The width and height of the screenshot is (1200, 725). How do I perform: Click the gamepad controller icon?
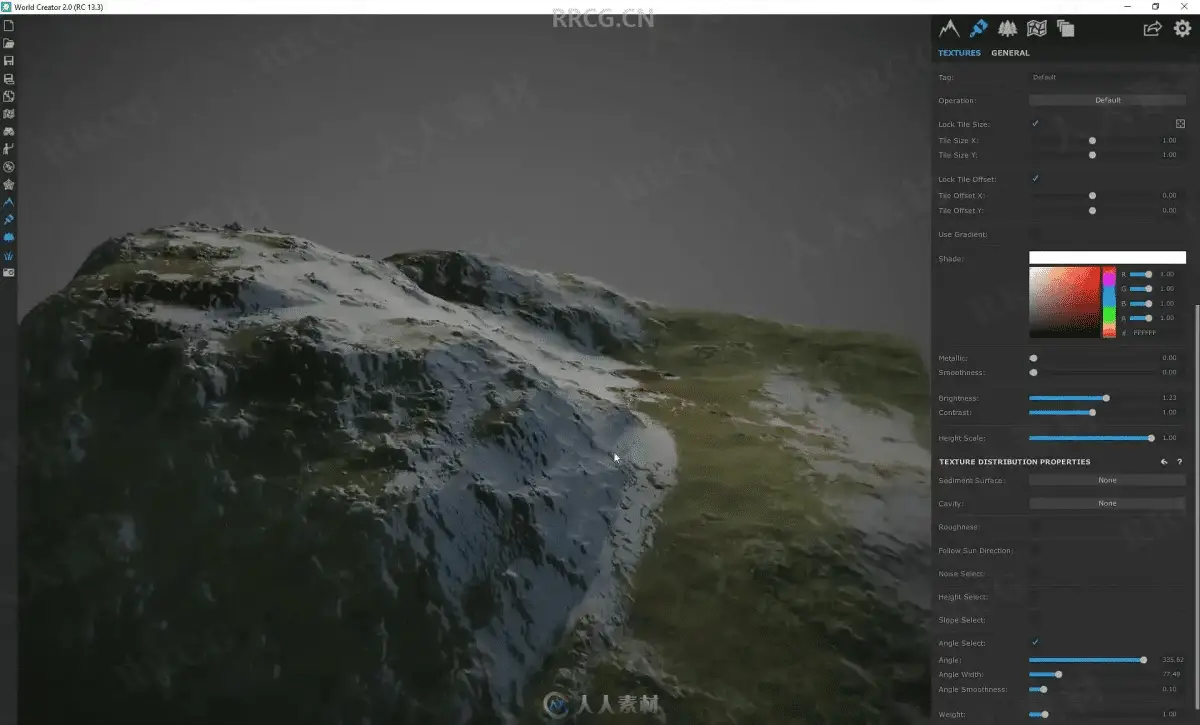[8, 131]
